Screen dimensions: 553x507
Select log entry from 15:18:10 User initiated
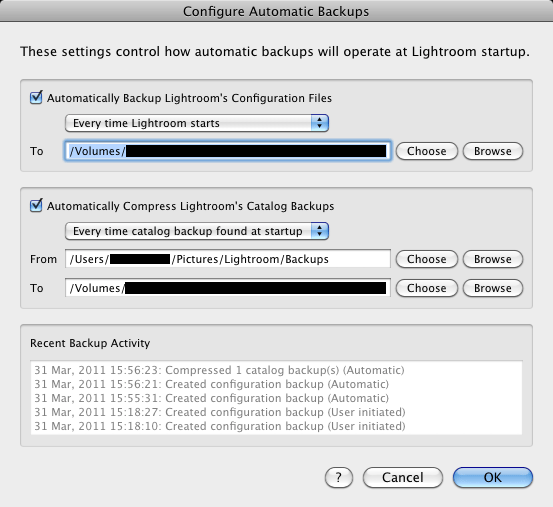[220, 426]
